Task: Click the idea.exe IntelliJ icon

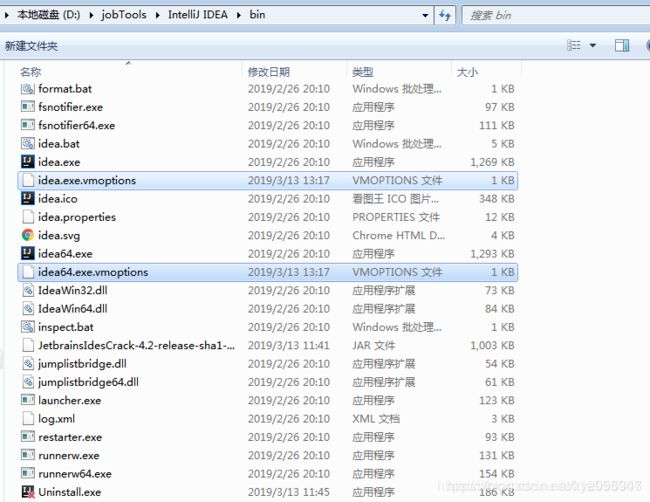Action: (28, 162)
